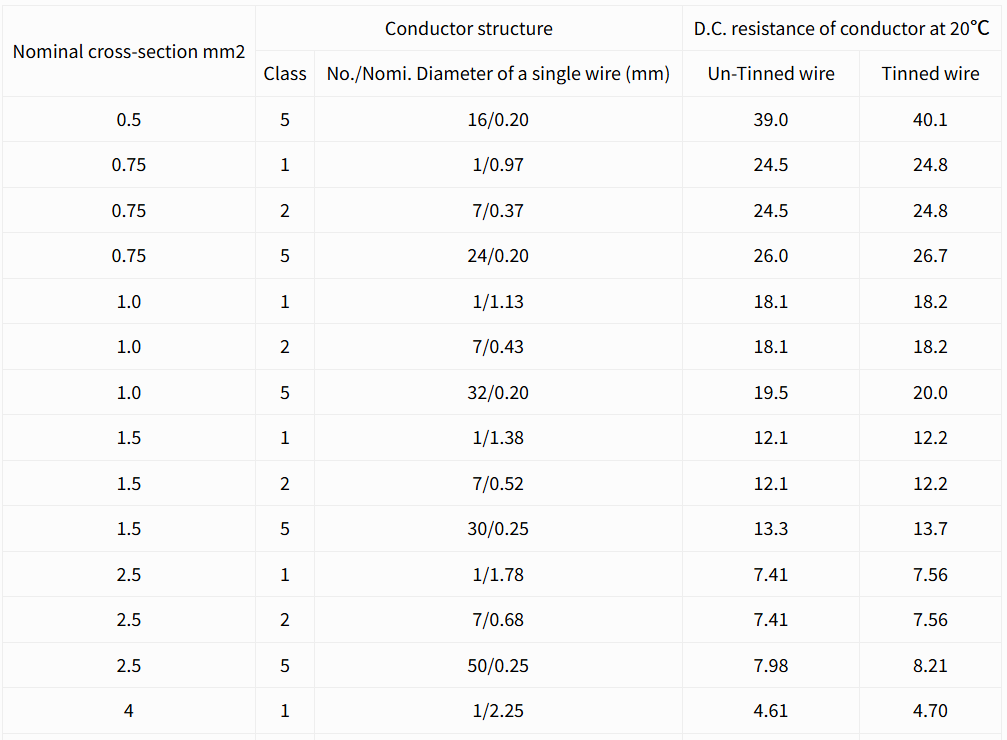Click the "Un-Tinned wire" column header
Image resolution: width=1007 pixels, height=740 pixels.
click(x=771, y=74)
